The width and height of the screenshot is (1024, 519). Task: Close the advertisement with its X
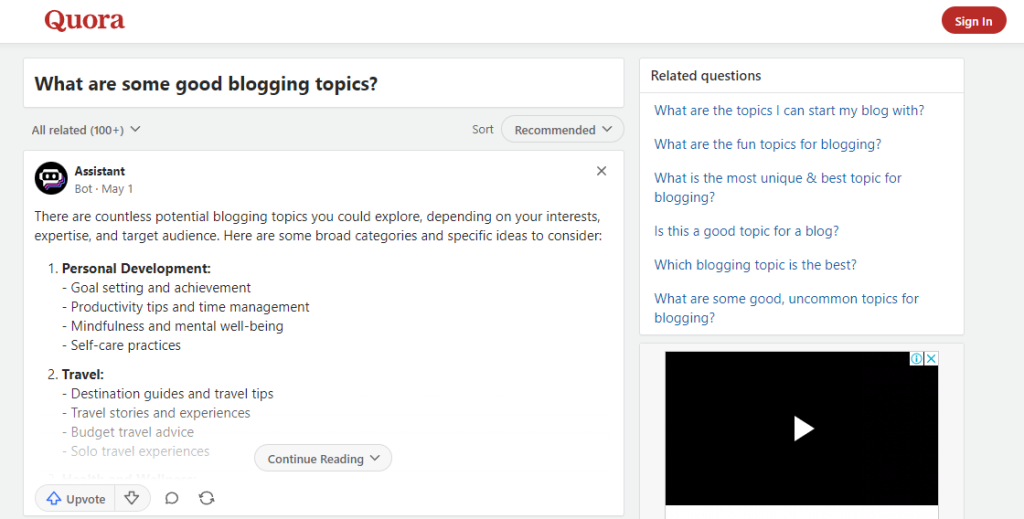click(931, 358)
